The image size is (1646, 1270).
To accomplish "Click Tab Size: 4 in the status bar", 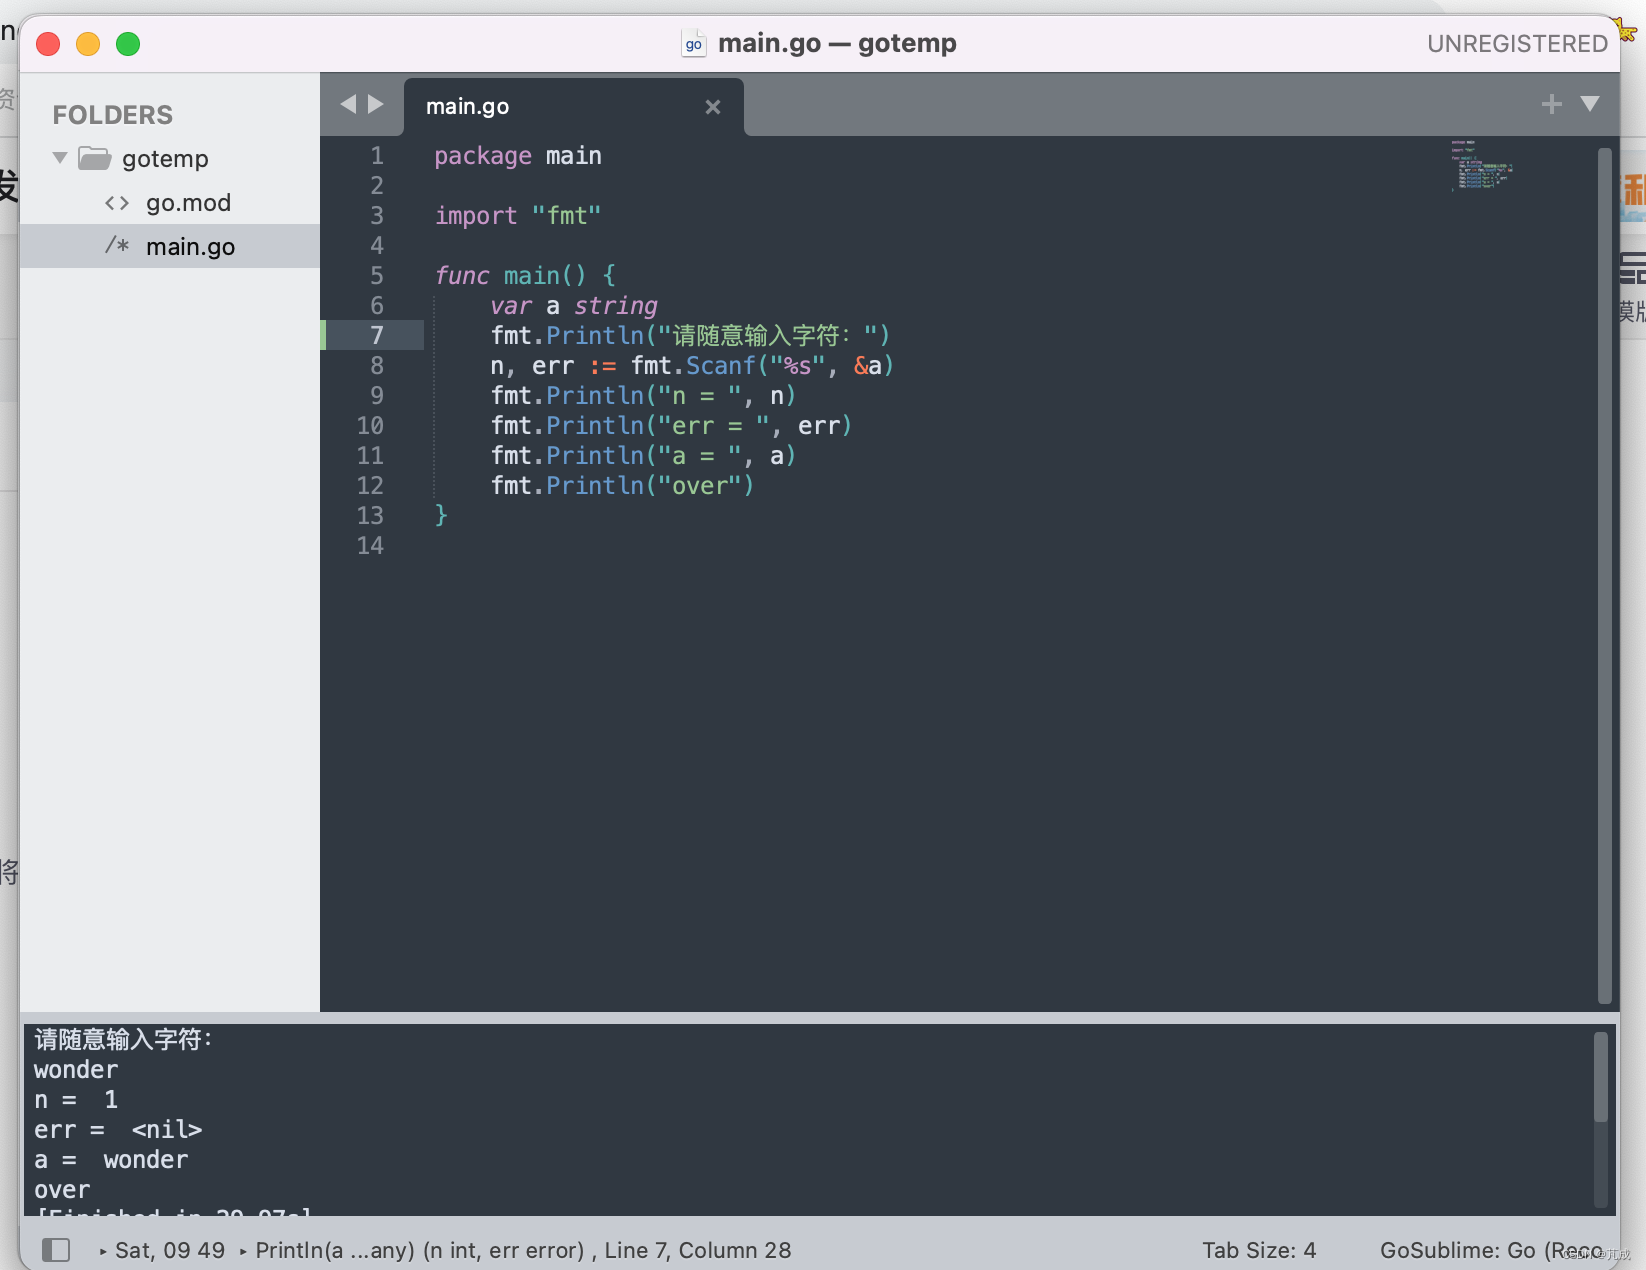I will pyautogui.click(x=1259, y=1250).
